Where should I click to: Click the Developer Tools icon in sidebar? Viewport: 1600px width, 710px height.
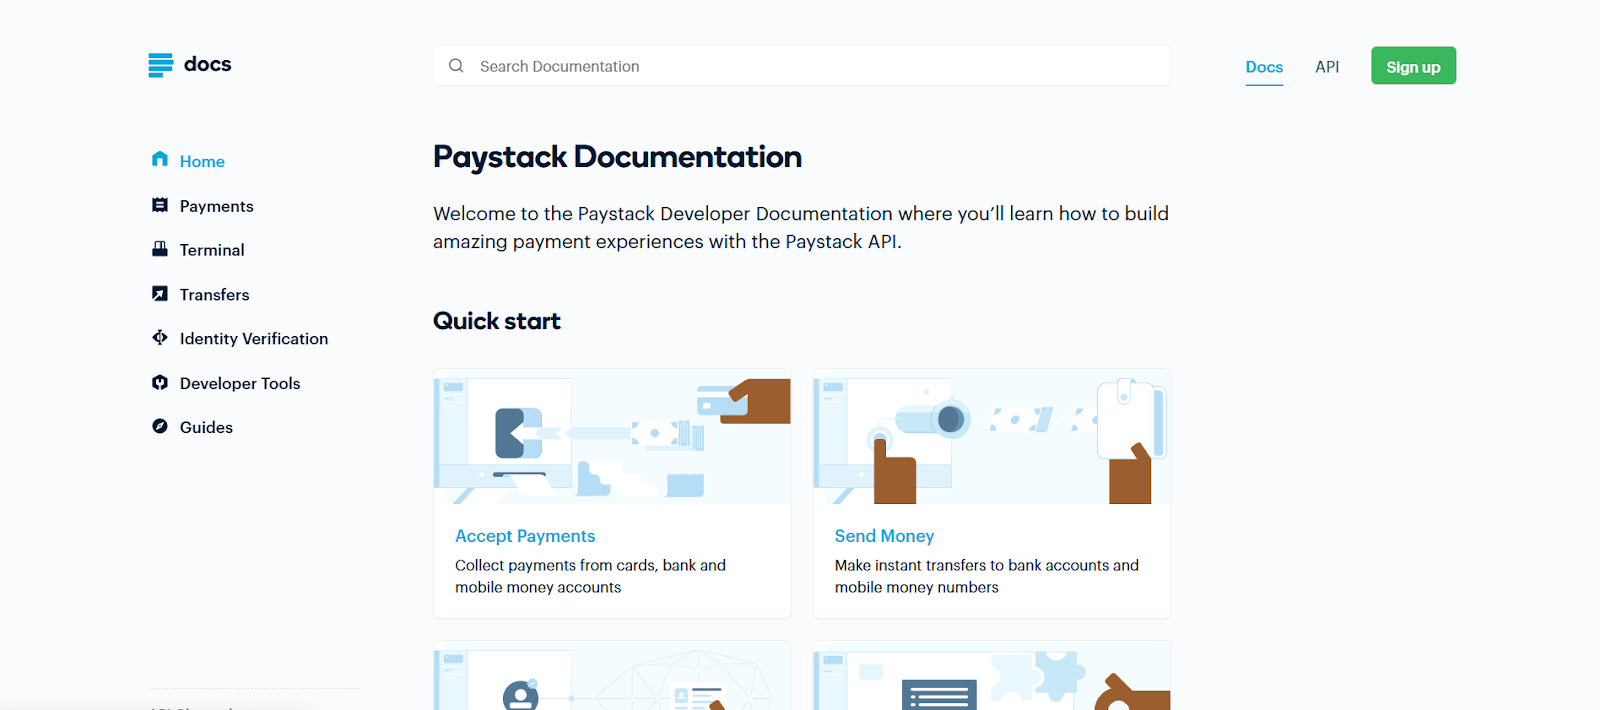[x=160, y=383]
